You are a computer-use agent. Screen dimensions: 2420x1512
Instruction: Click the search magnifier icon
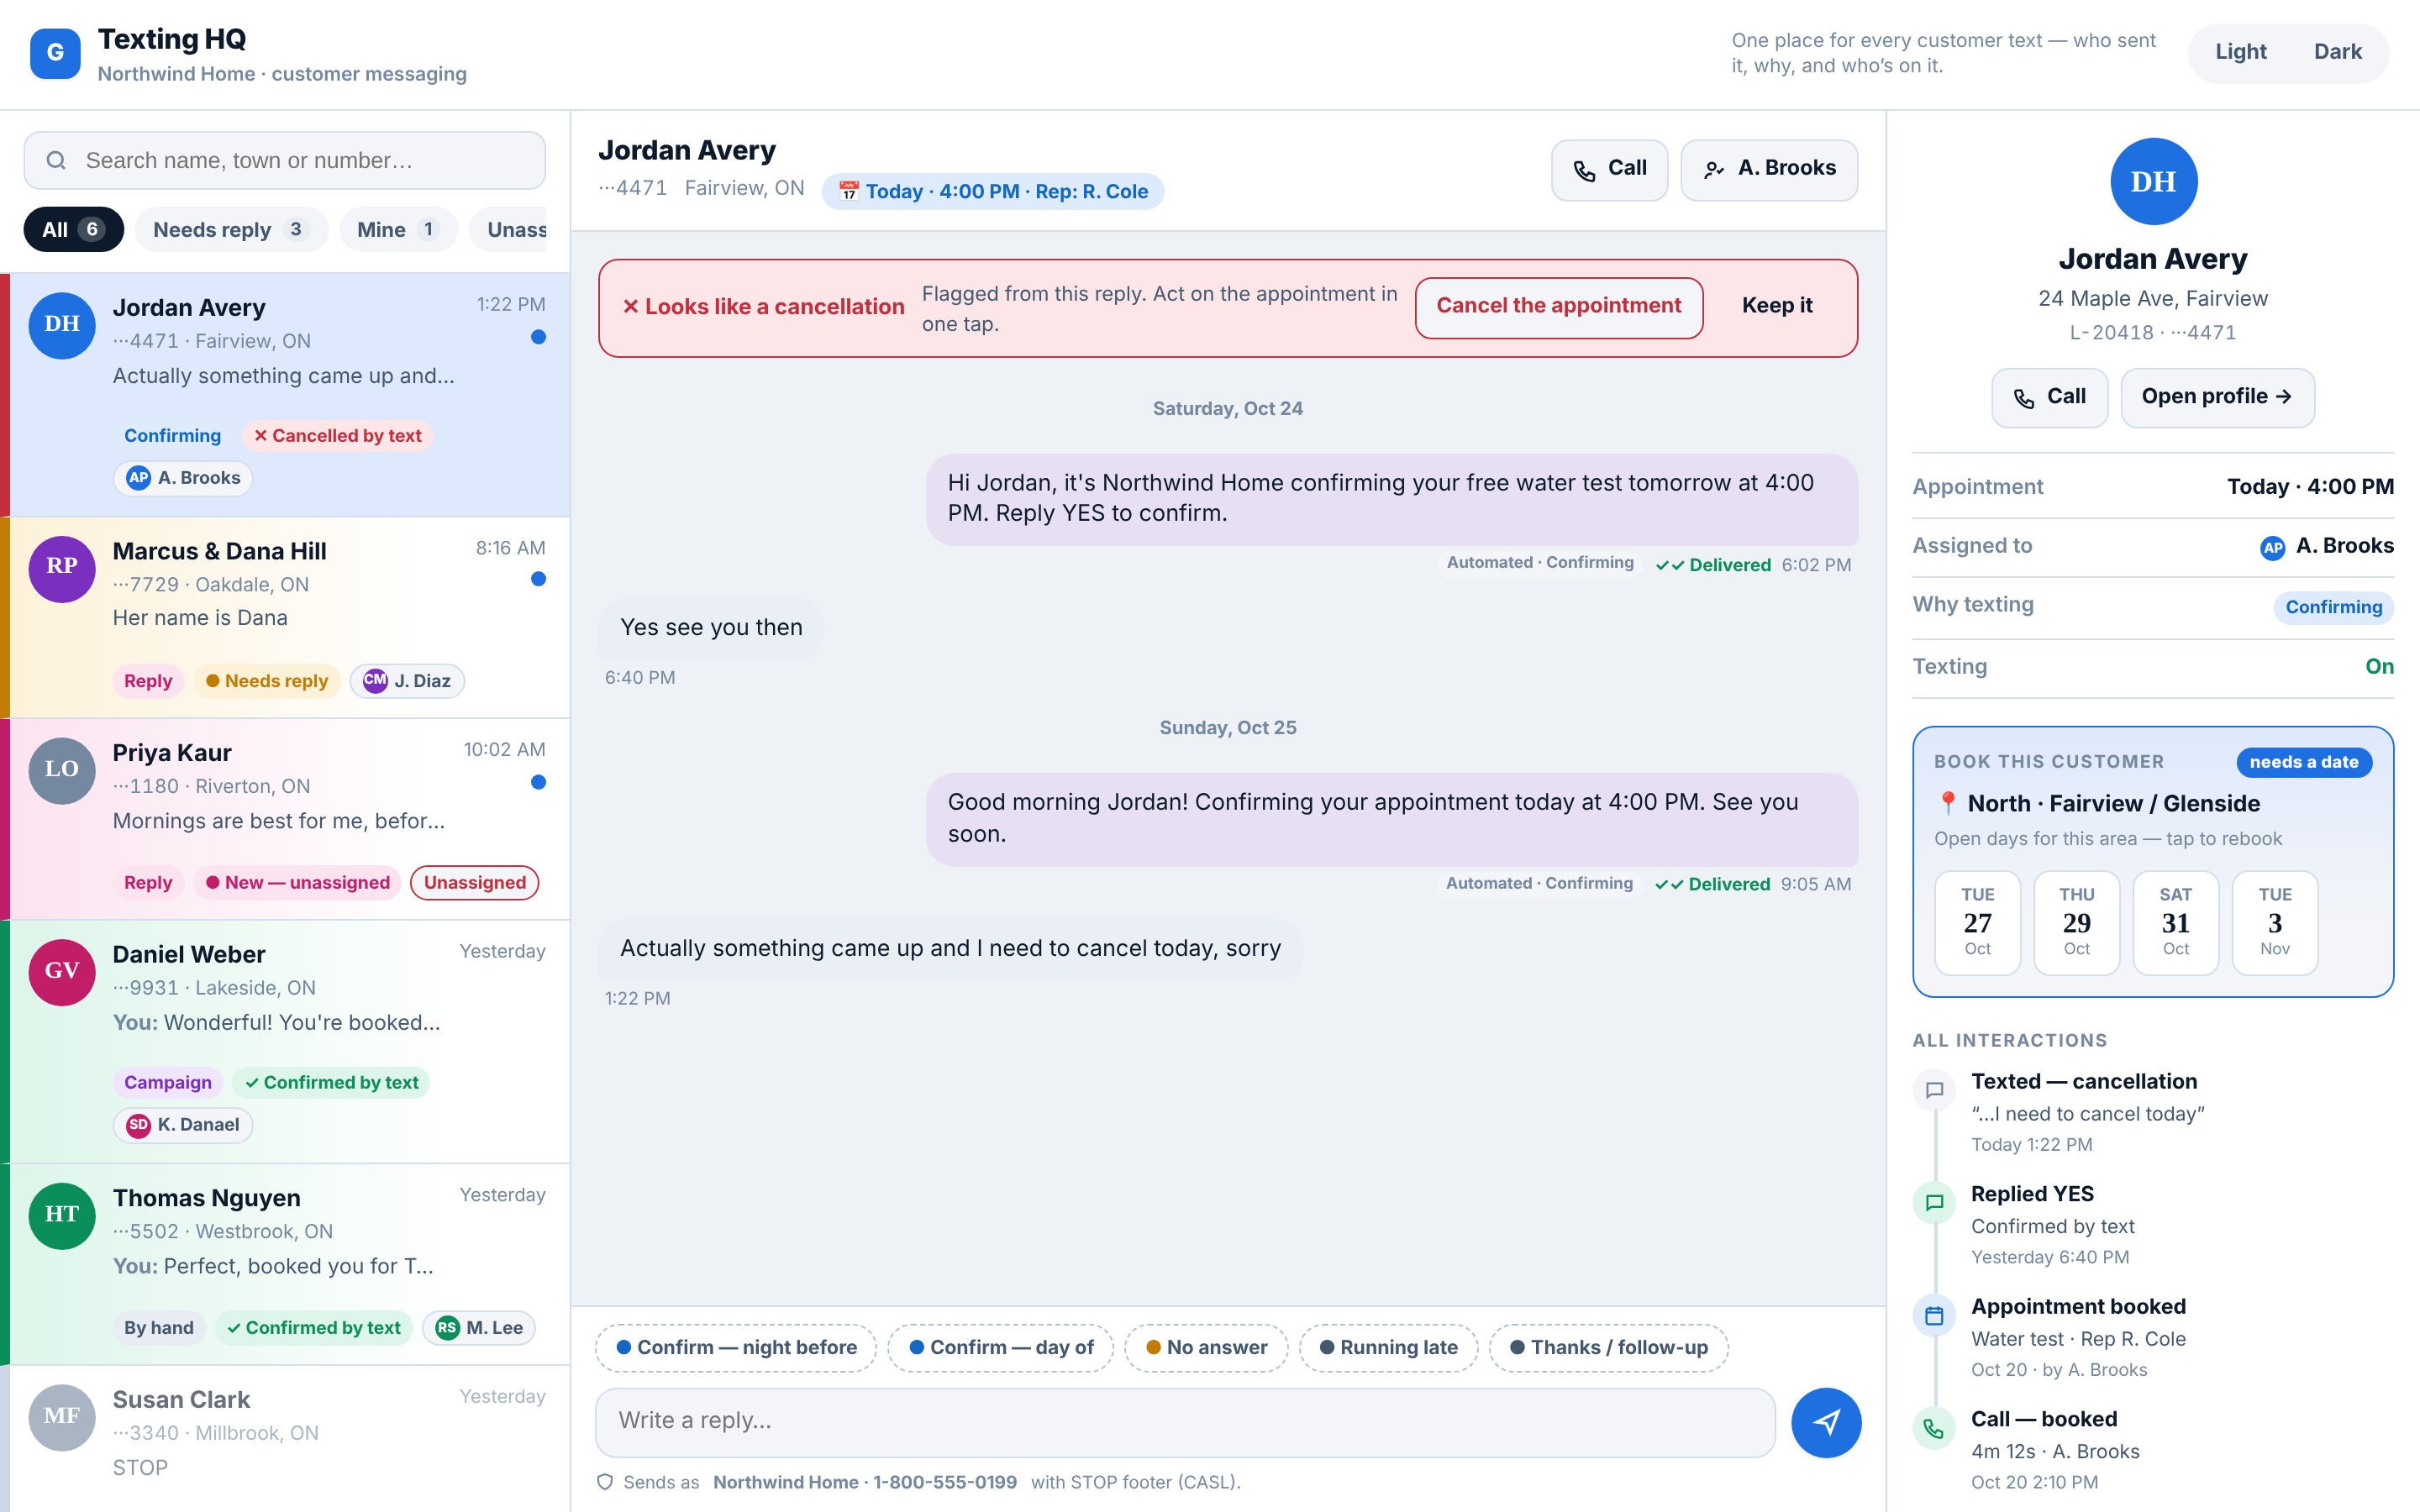click(x=56, y=160)
